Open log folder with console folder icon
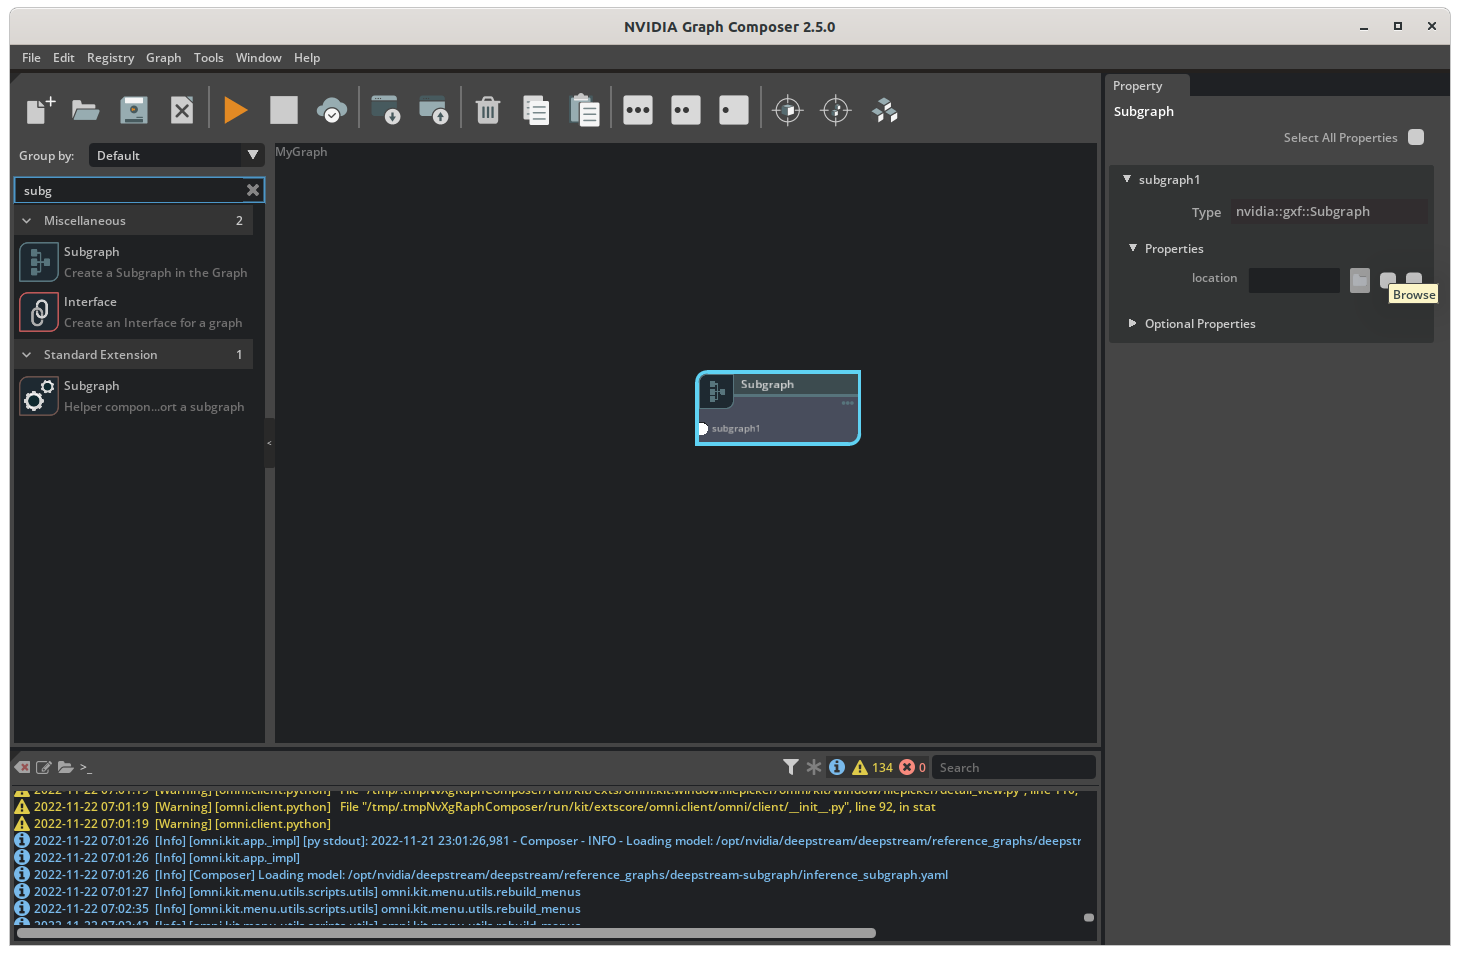This screenshot has height=955, width=1460. [66, 767]
